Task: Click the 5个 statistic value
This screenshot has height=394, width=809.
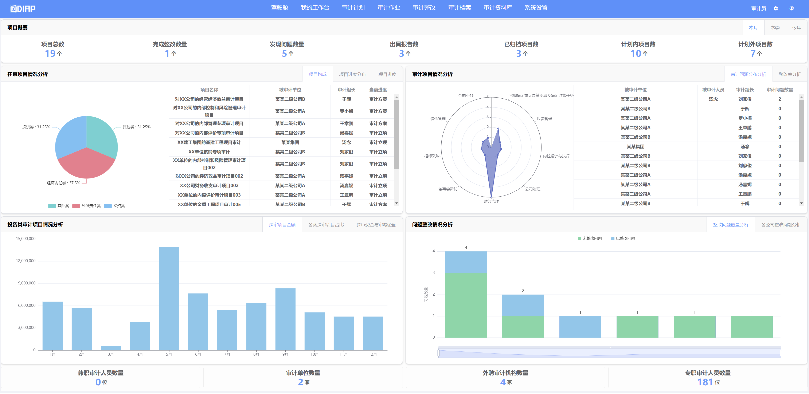Action: (287, 53)
